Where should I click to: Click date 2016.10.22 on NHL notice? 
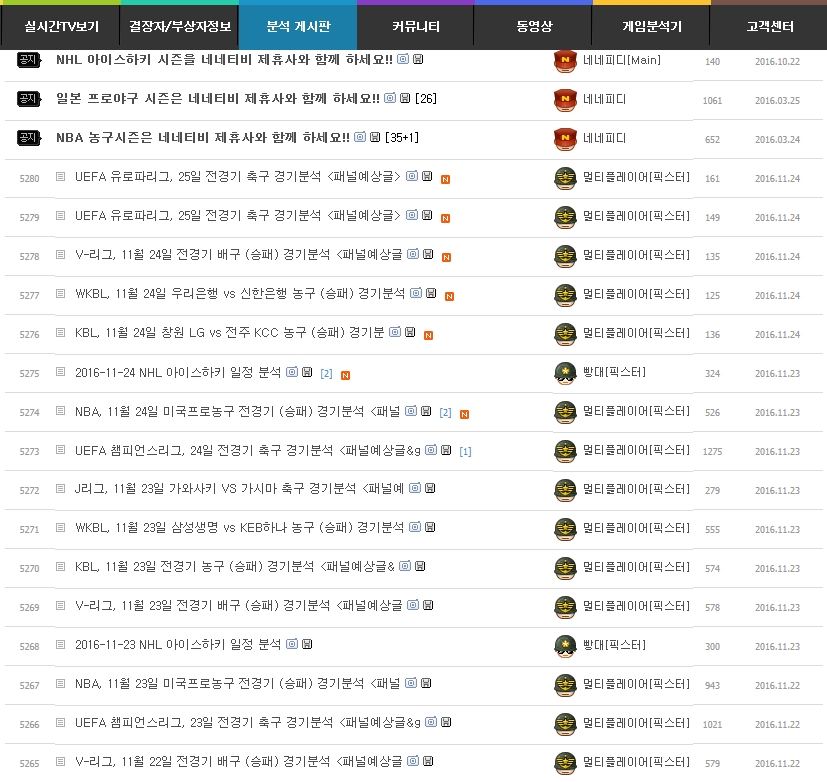777,62
